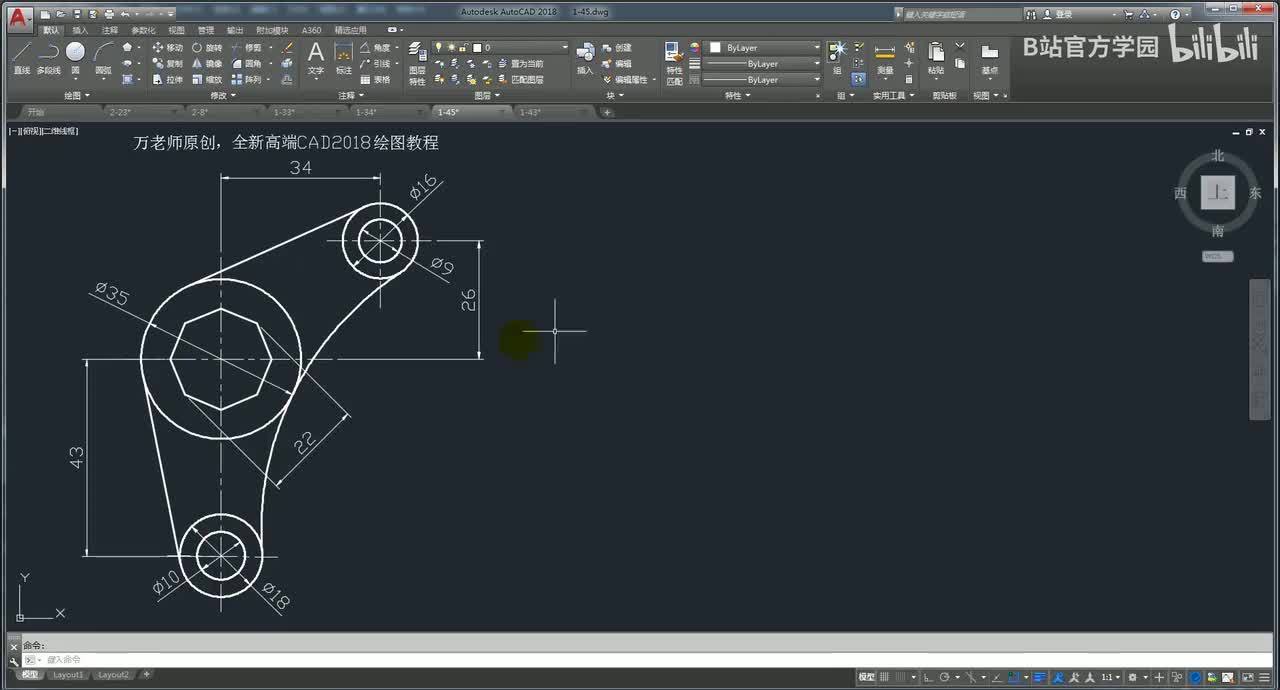Toggle polar tracking in status bar
This screenshot has width=1280, height=690.
[x=945, y=677]
